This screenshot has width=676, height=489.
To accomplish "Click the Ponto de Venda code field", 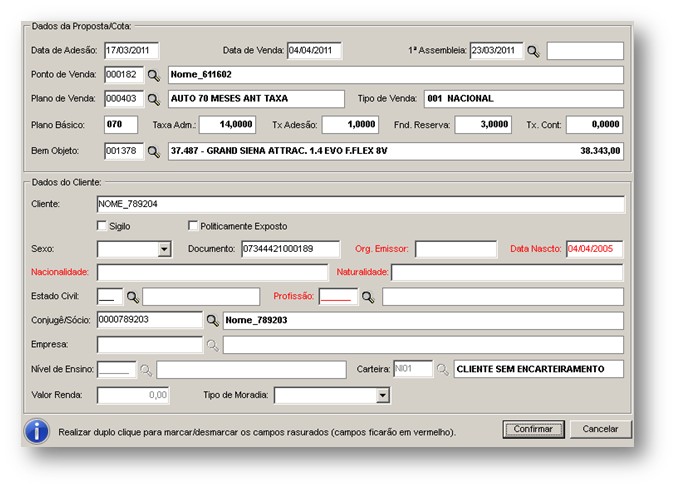I will [x=124, y=75].
